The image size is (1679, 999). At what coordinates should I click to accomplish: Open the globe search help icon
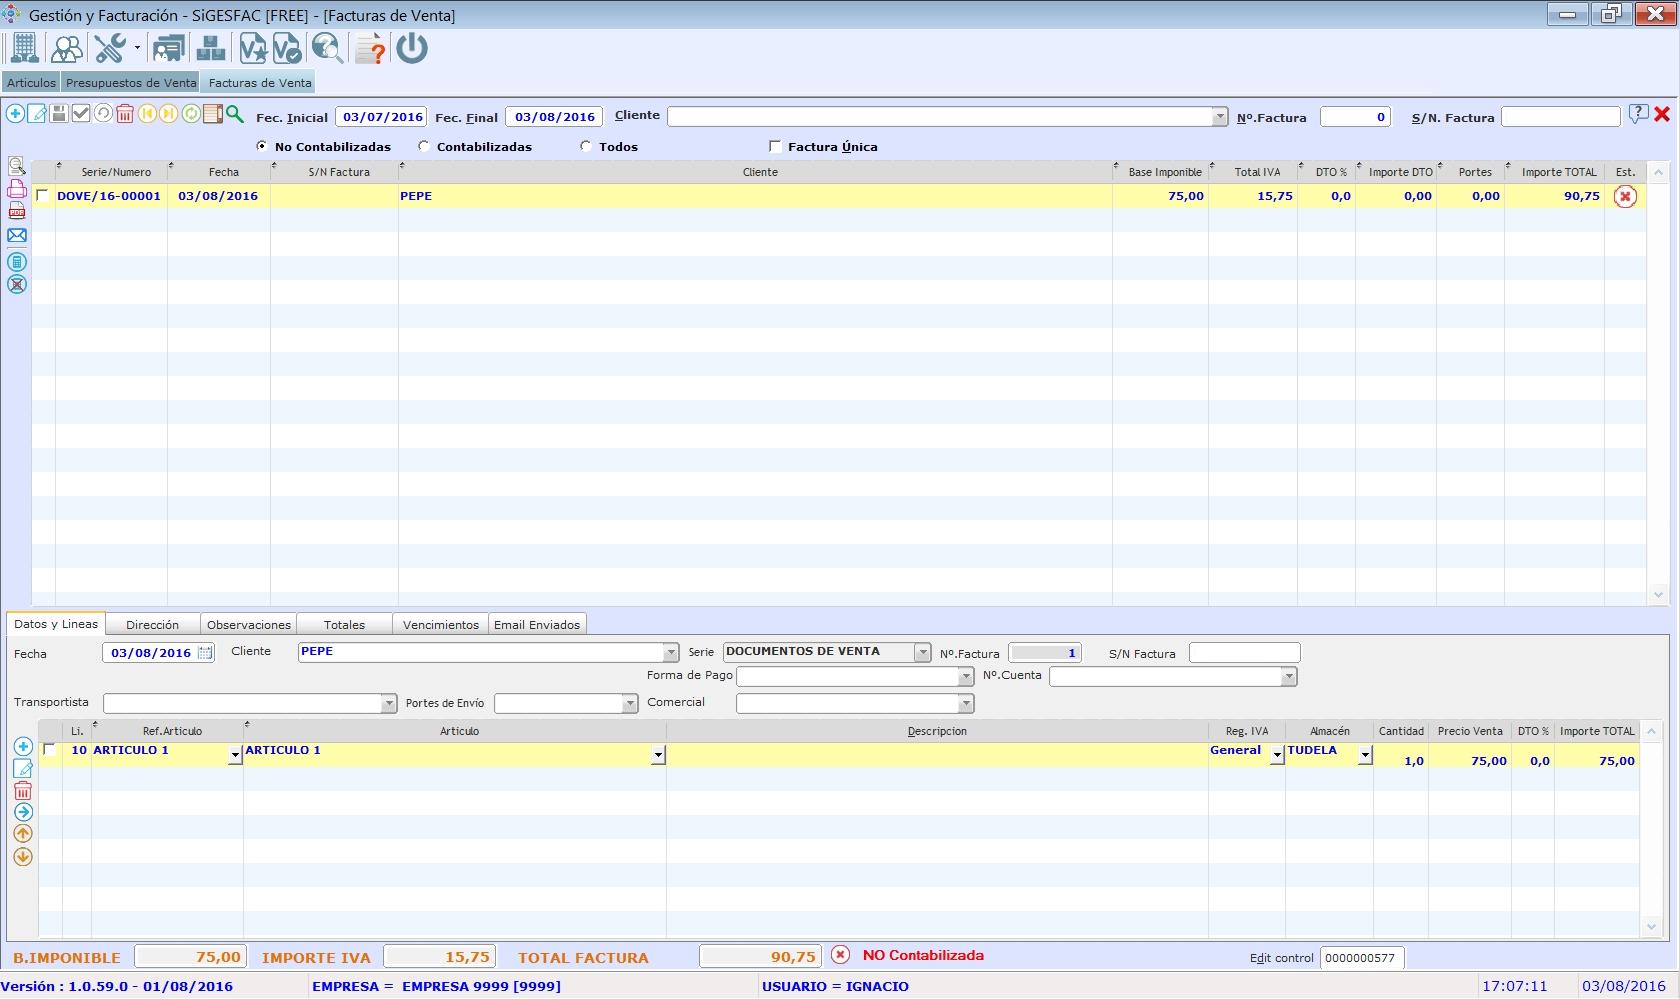[327, 48]
